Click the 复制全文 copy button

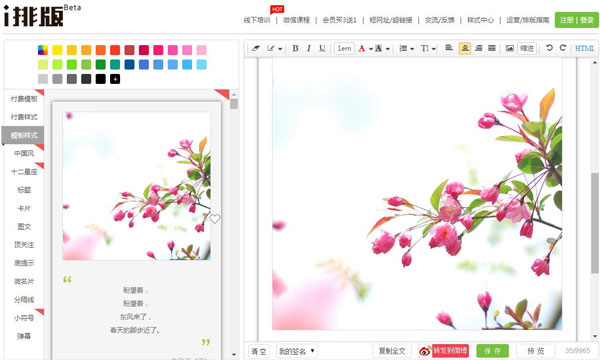pyautogui.click(x=392, y=350)
